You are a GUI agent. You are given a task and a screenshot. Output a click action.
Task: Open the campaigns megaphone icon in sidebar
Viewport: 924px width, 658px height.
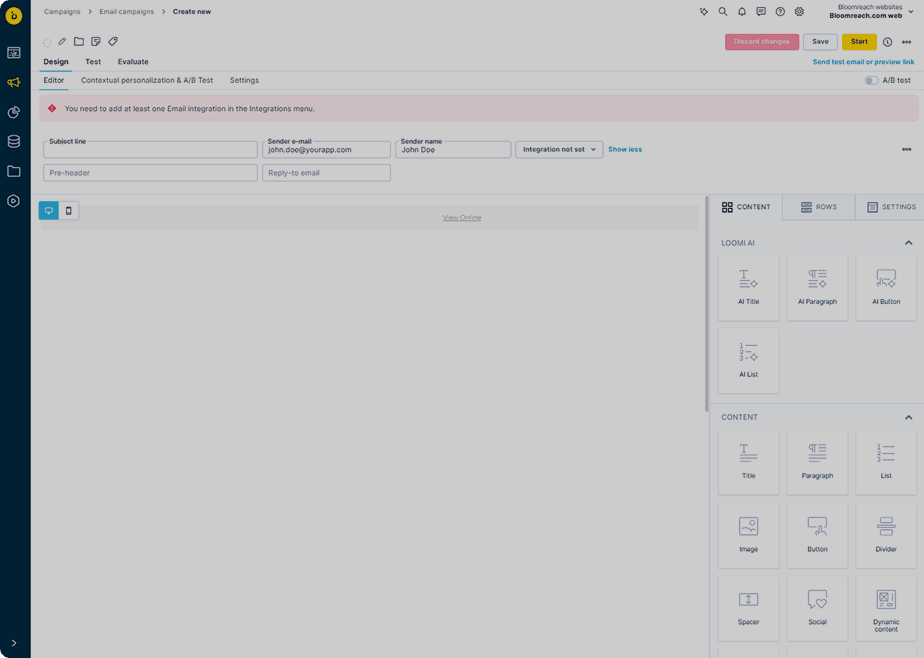pos(14,82)
